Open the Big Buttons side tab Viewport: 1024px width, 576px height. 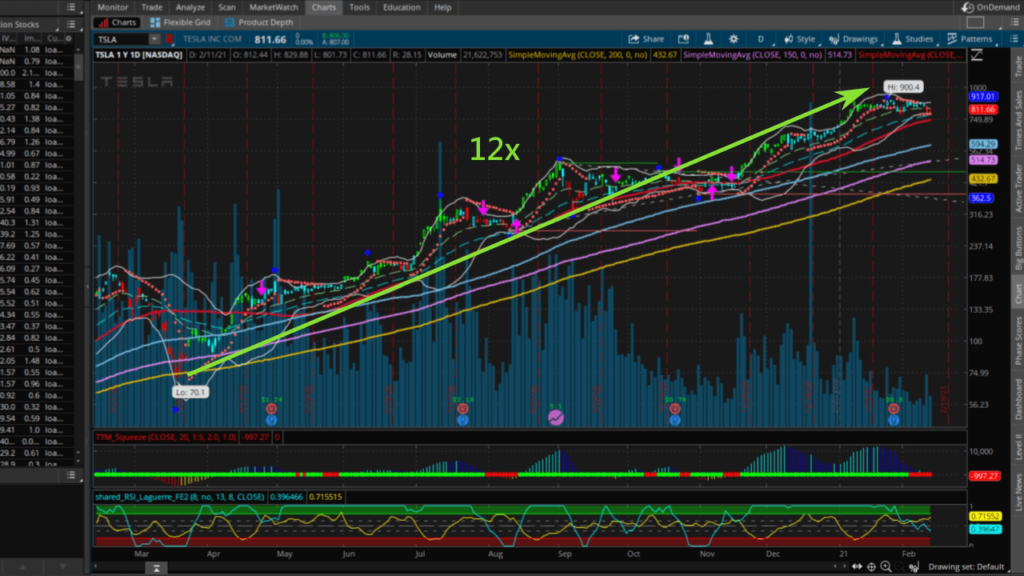(1017, 248)
